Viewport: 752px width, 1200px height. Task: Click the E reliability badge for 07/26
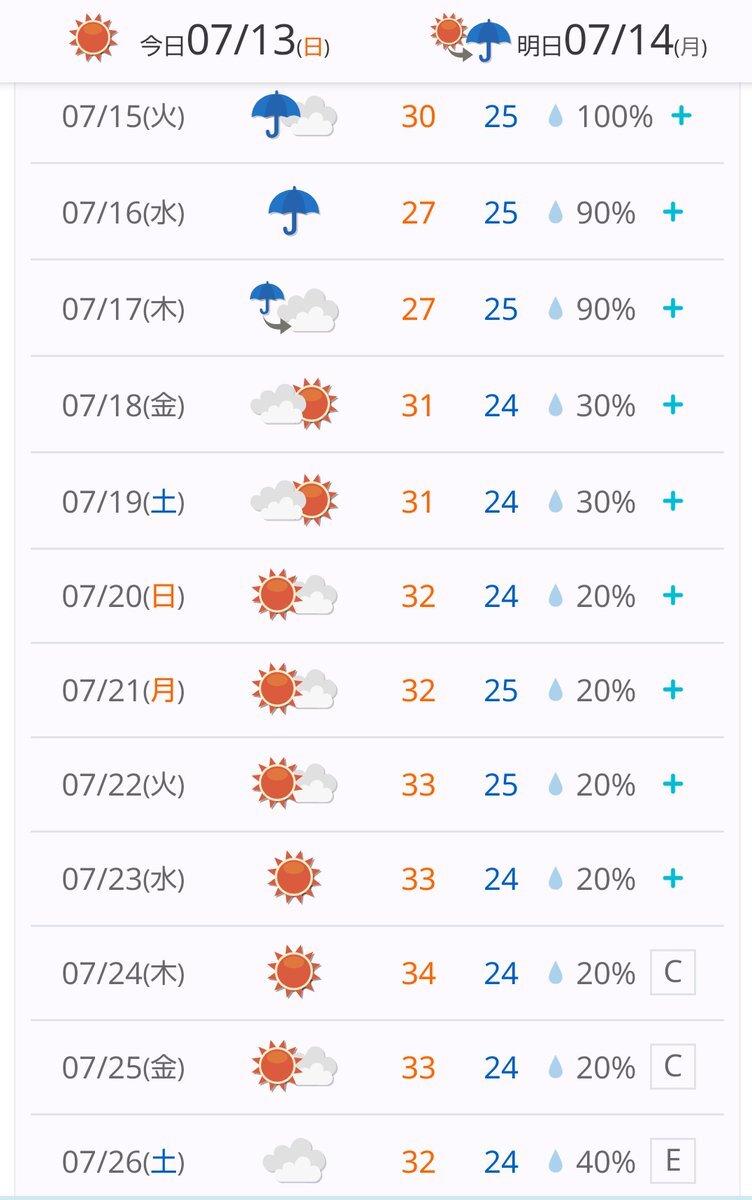point(673,1160)
